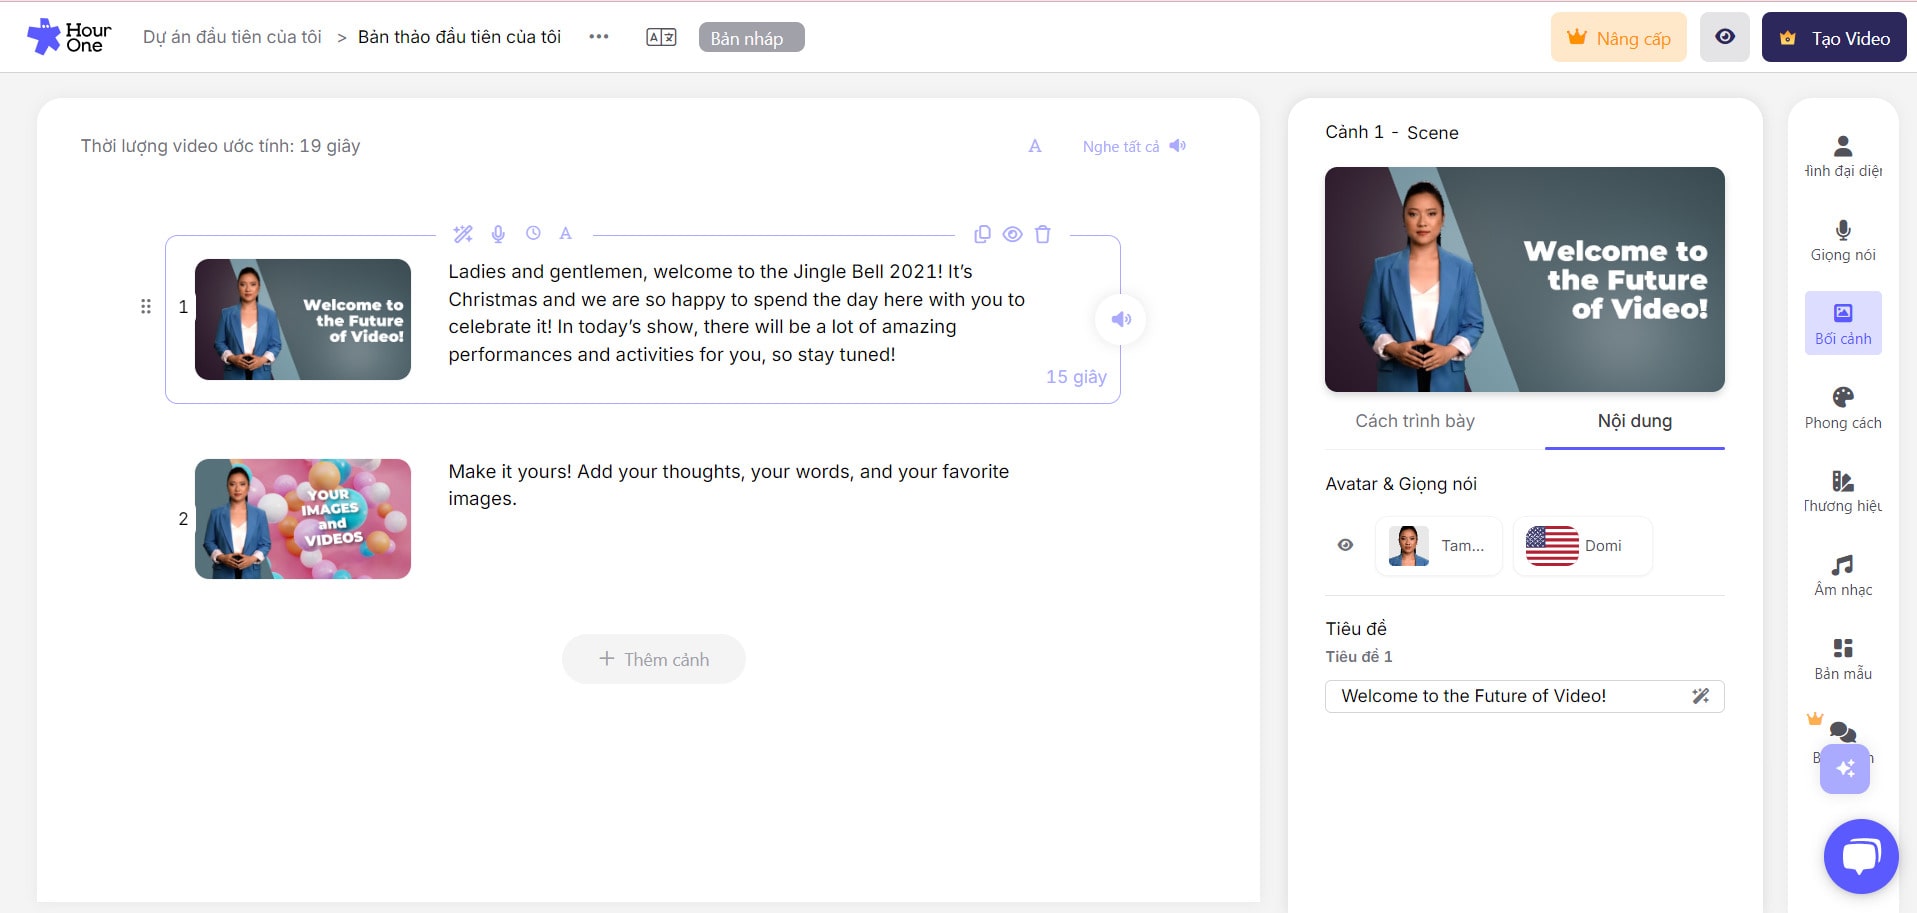Play scene 1 audio with speaker button
The width and height of the screenshot is (1917, 913).
click(x=1121, y=319)
